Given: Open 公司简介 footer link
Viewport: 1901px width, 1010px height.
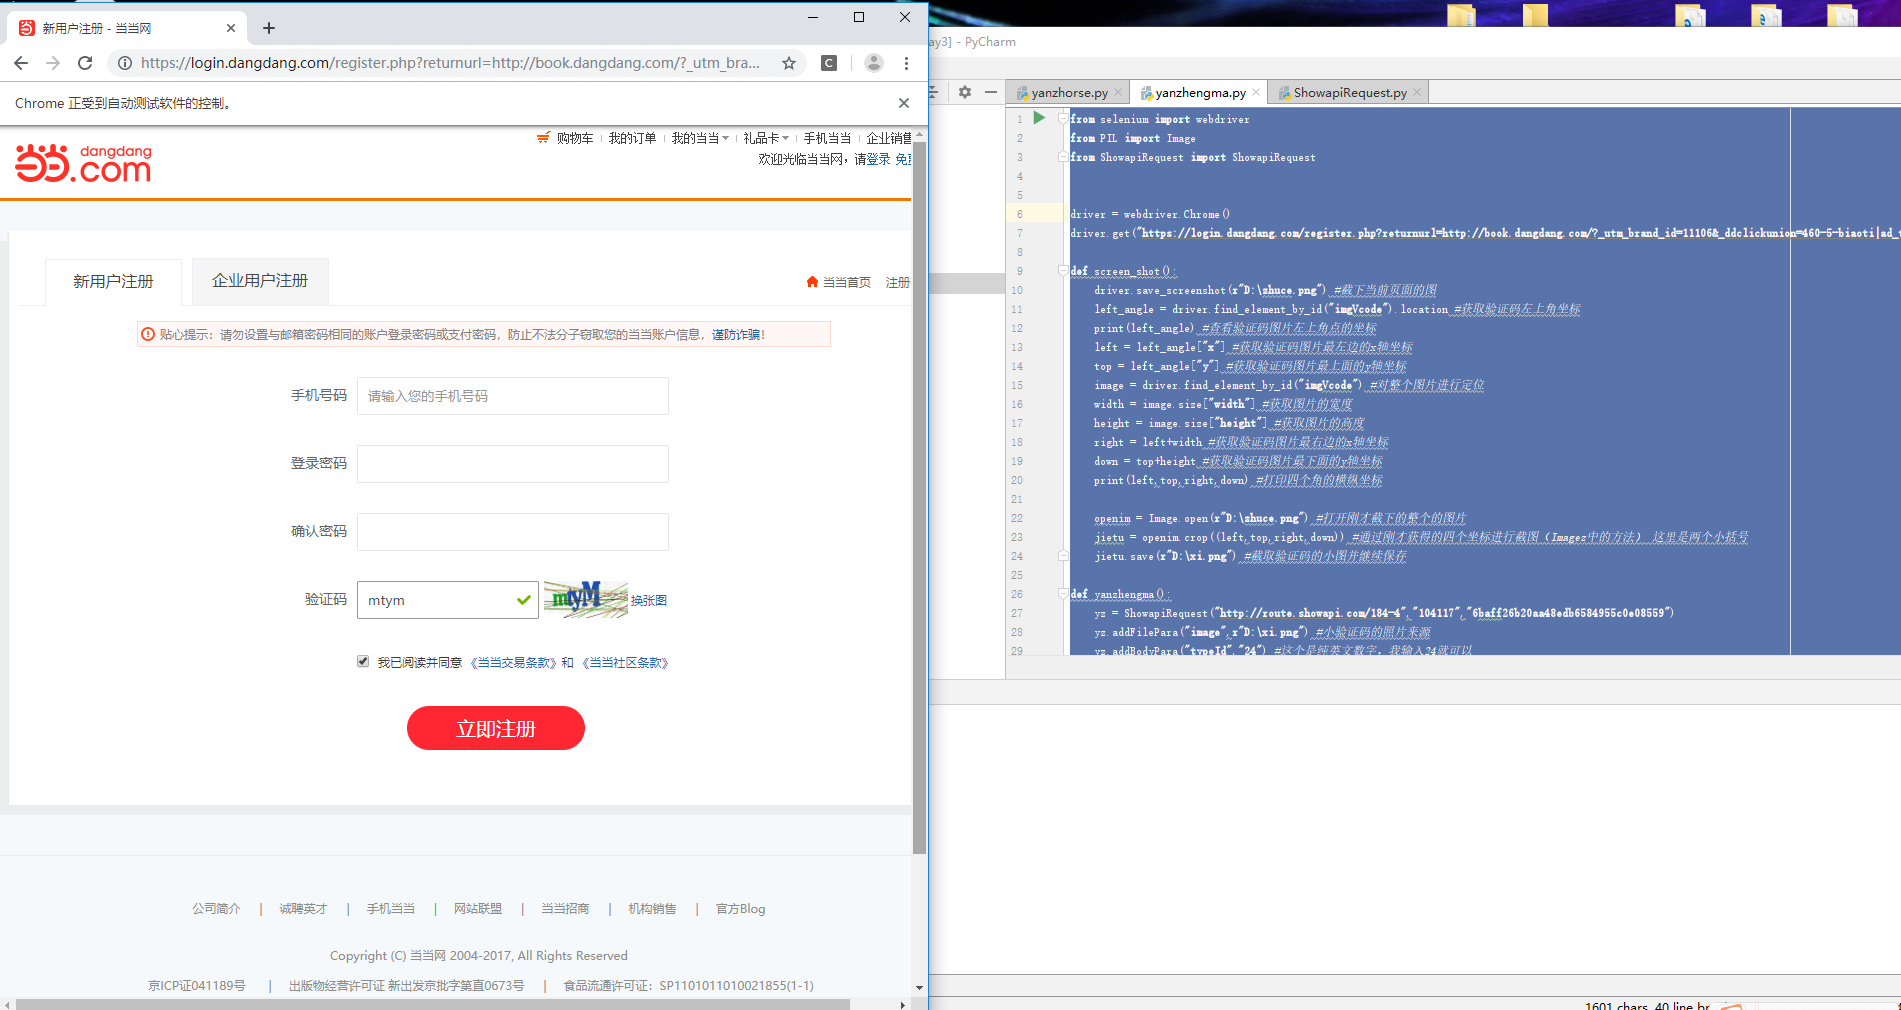Looking at the screenshot, I should 216,909.
